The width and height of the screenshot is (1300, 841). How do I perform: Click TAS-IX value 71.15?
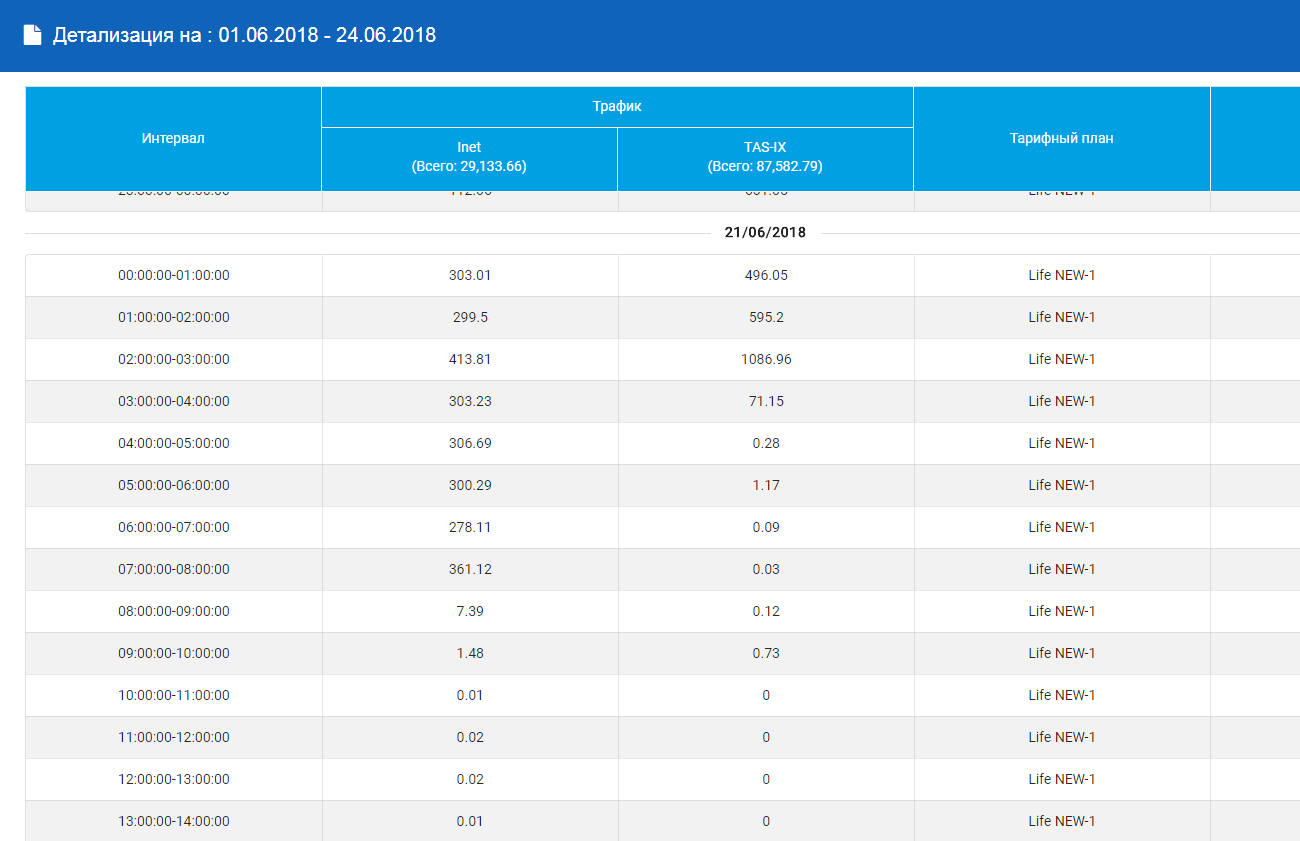click(766, 401)
